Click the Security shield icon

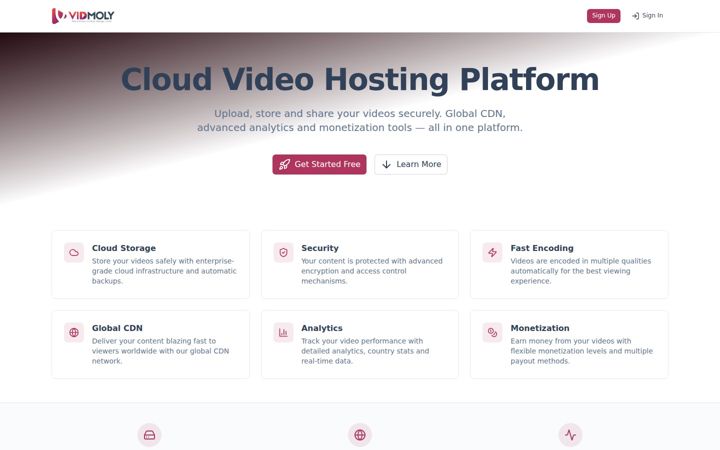pos(283,253)
